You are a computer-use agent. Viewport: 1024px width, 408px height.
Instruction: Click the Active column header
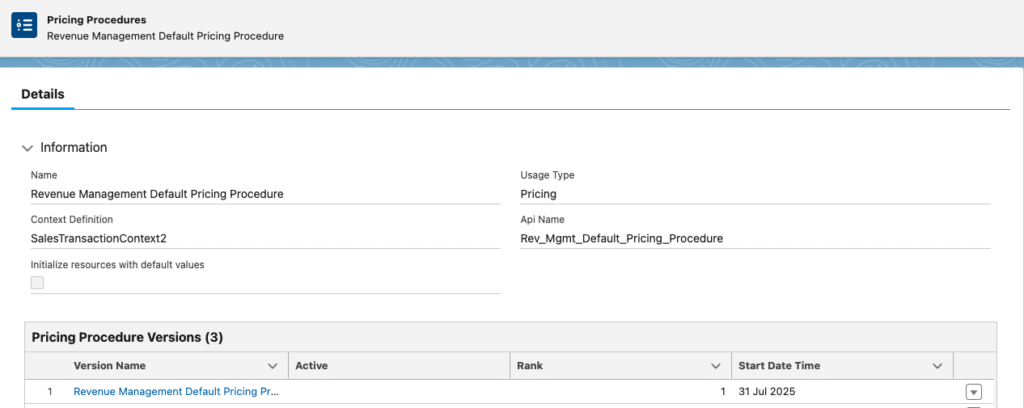point(312,366)
